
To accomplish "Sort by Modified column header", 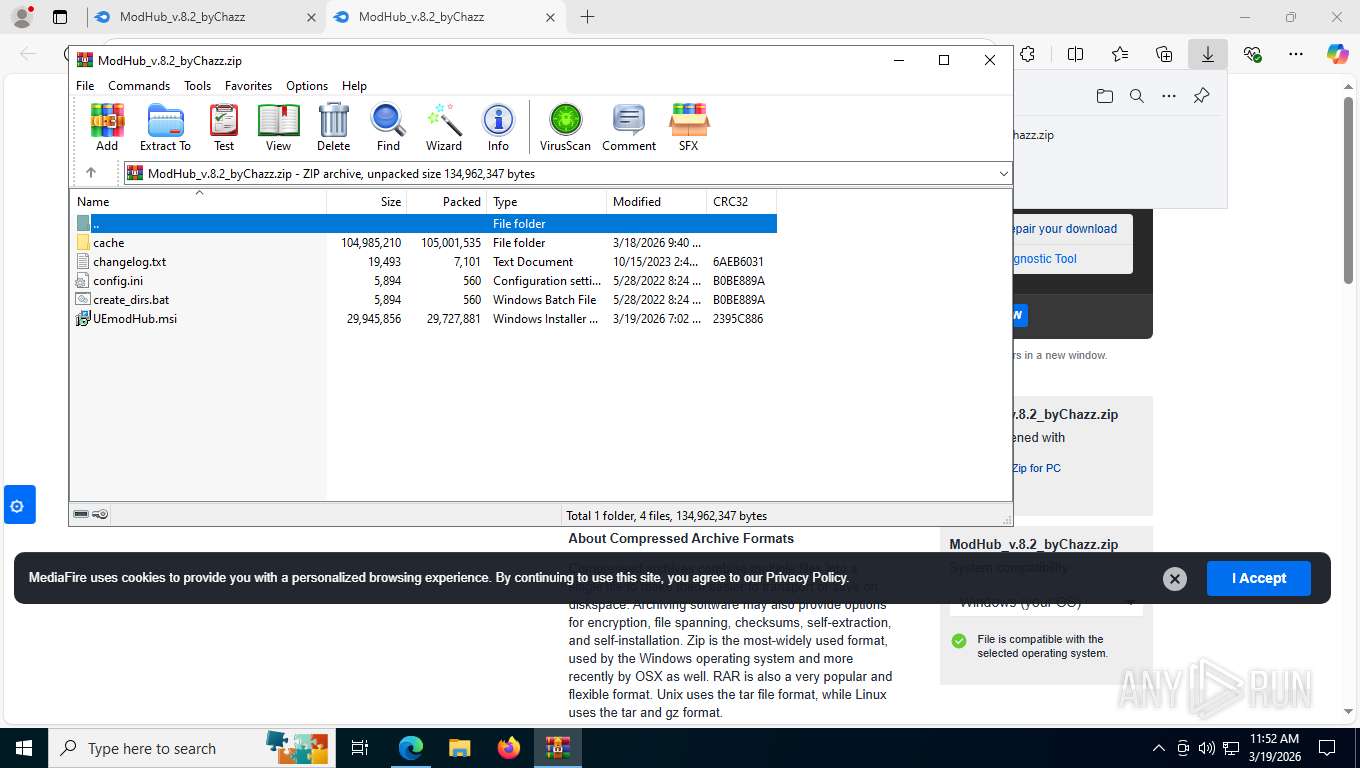I will [x=657, y=202].
